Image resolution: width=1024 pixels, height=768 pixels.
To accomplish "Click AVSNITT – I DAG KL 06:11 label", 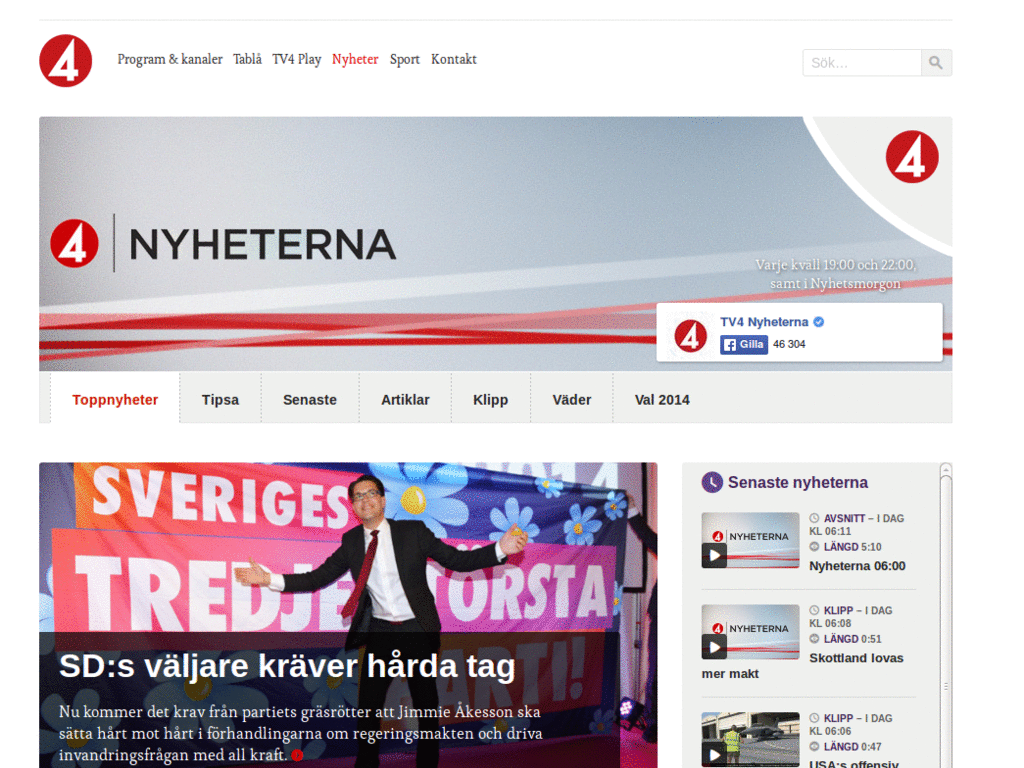I will click(x=857, y=525).
